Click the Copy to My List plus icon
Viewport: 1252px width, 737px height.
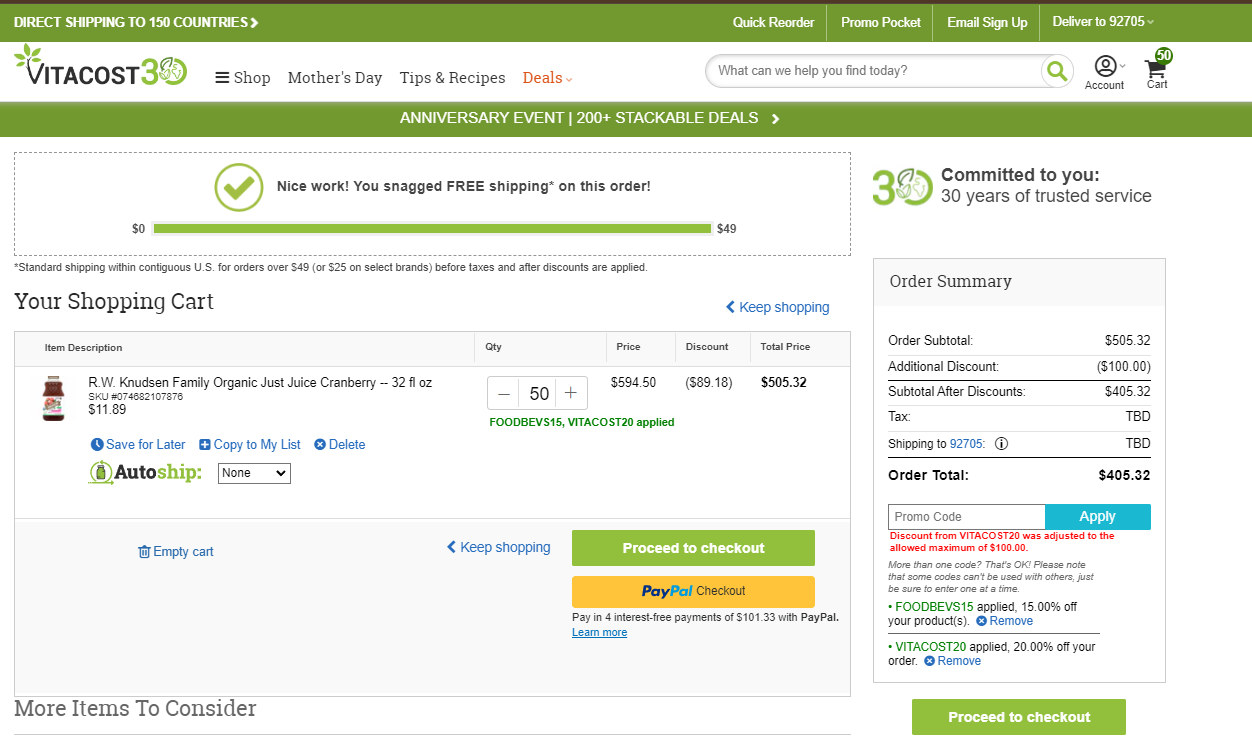[x=205, y=445]
